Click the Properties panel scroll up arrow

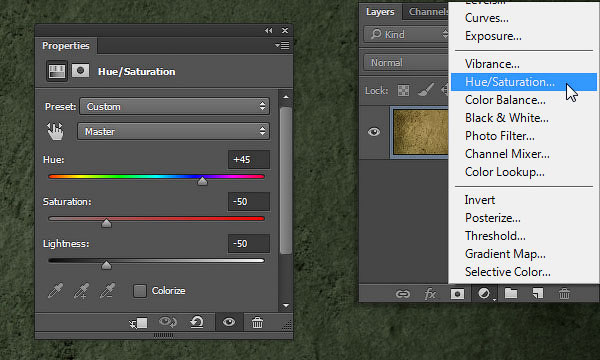click(x=286, y=97)
